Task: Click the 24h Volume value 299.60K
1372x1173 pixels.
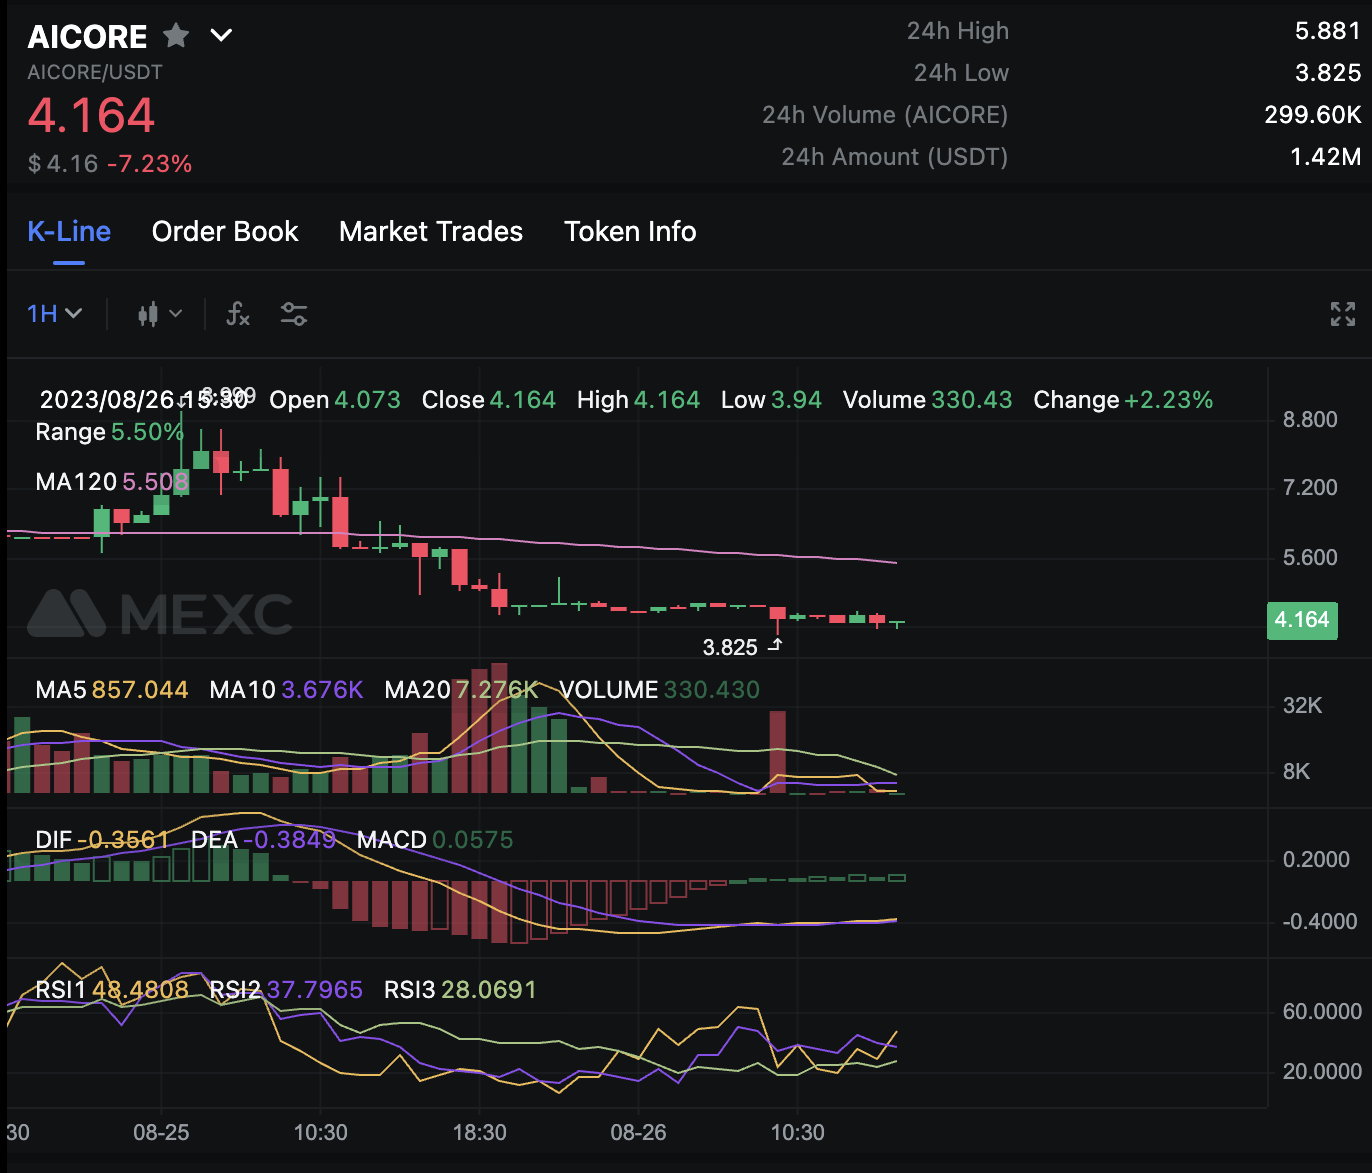Action: [x=1313, y=115]
